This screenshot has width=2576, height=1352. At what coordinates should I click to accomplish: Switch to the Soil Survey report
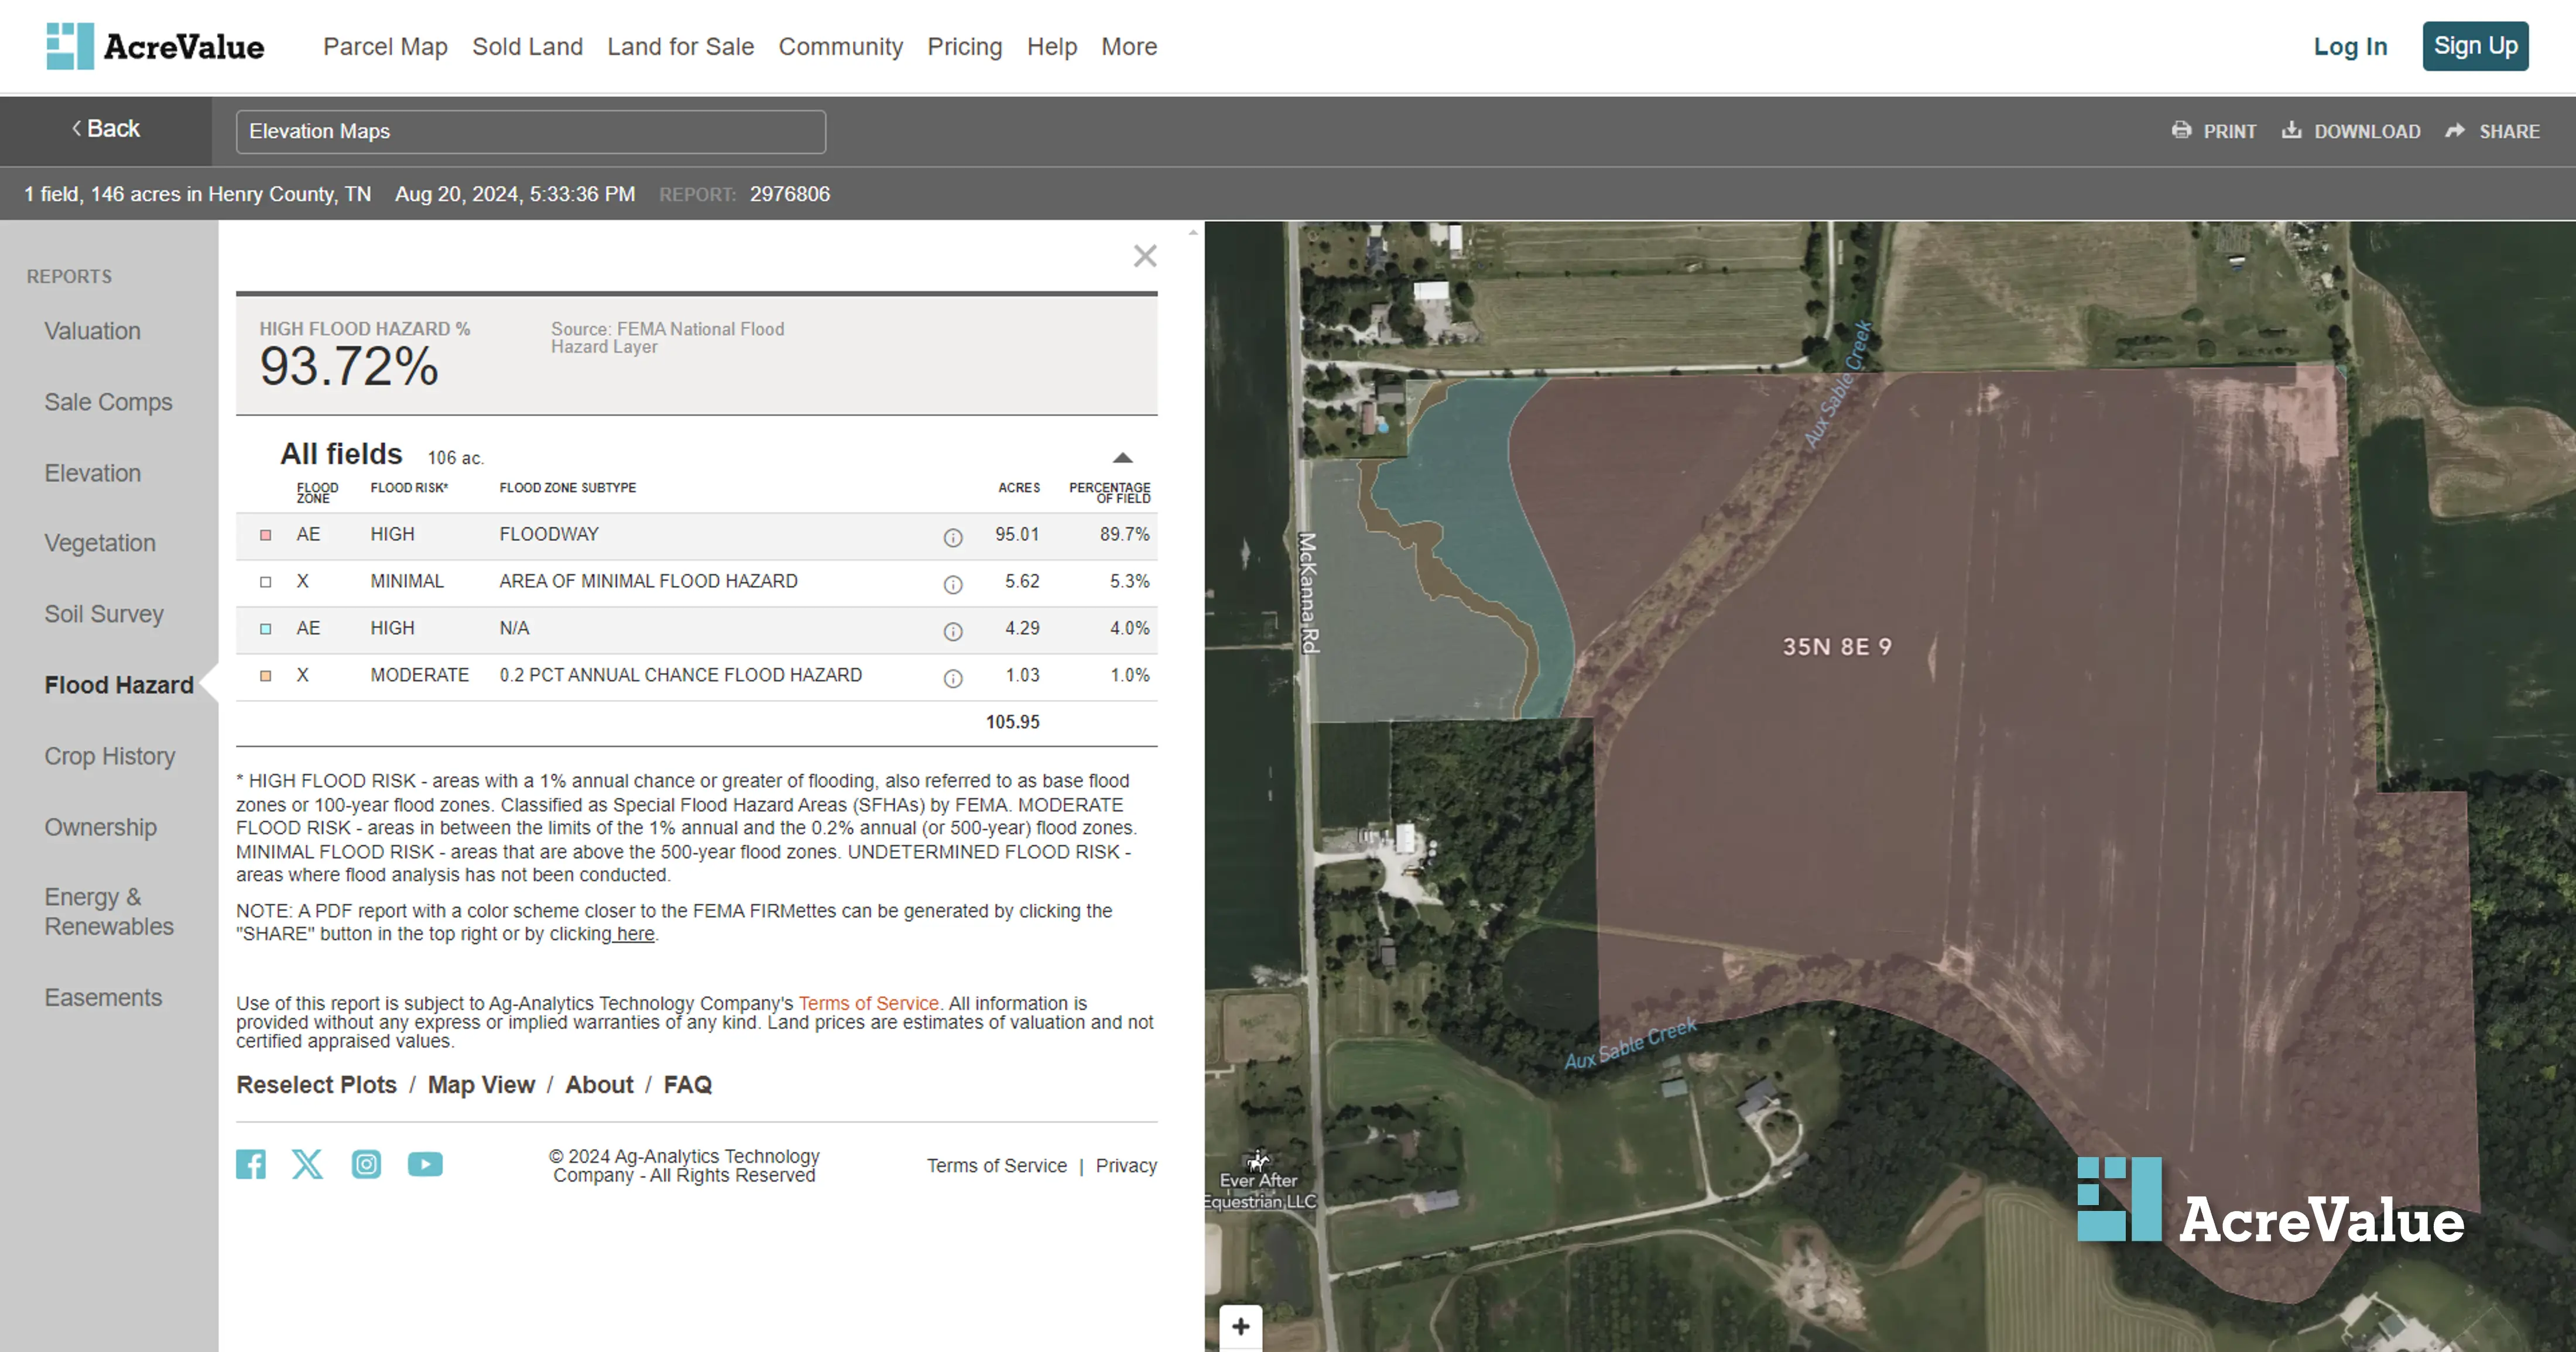[104, 614]
